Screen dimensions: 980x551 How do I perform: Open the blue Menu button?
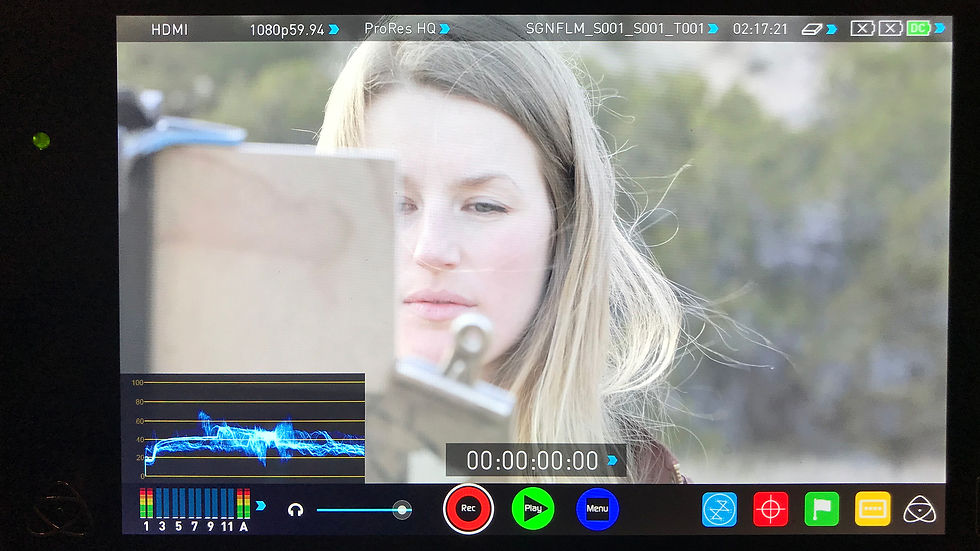coord(597,509)
